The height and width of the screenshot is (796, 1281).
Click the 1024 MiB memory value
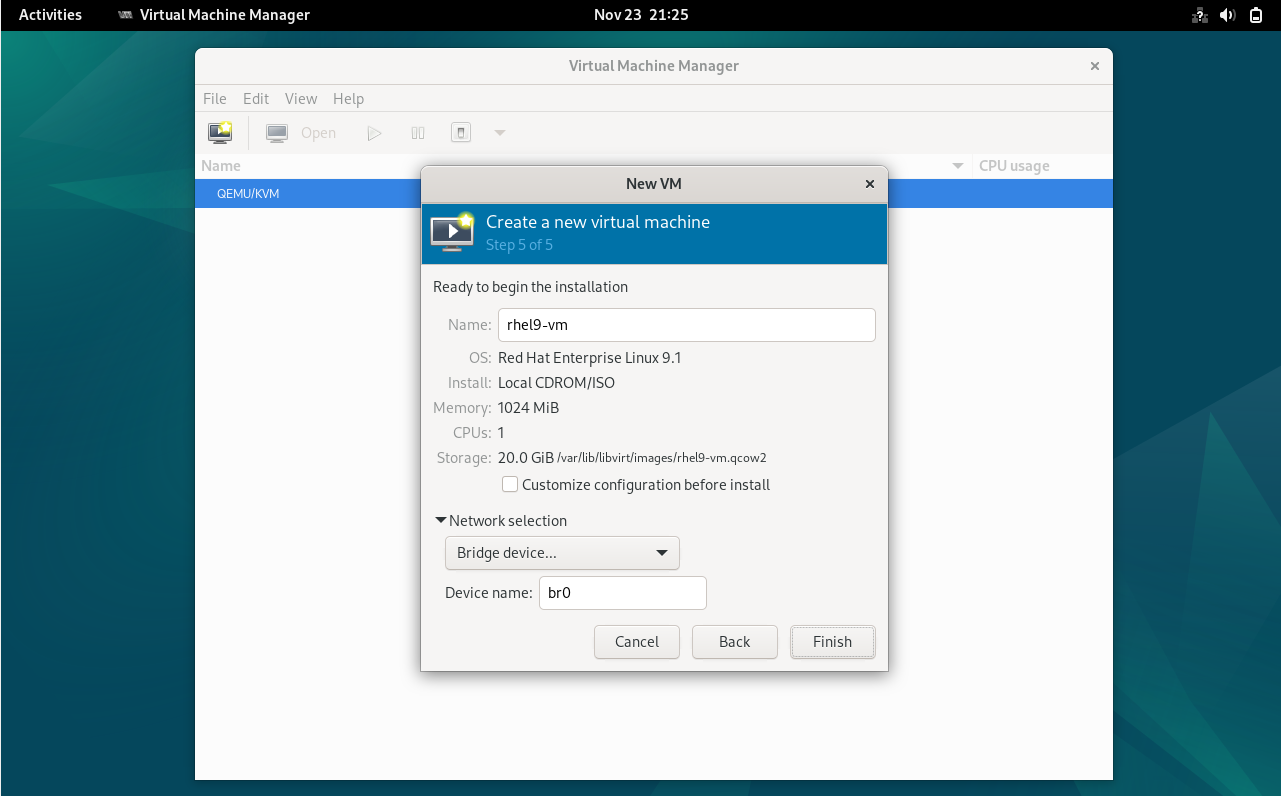[528, 408]
